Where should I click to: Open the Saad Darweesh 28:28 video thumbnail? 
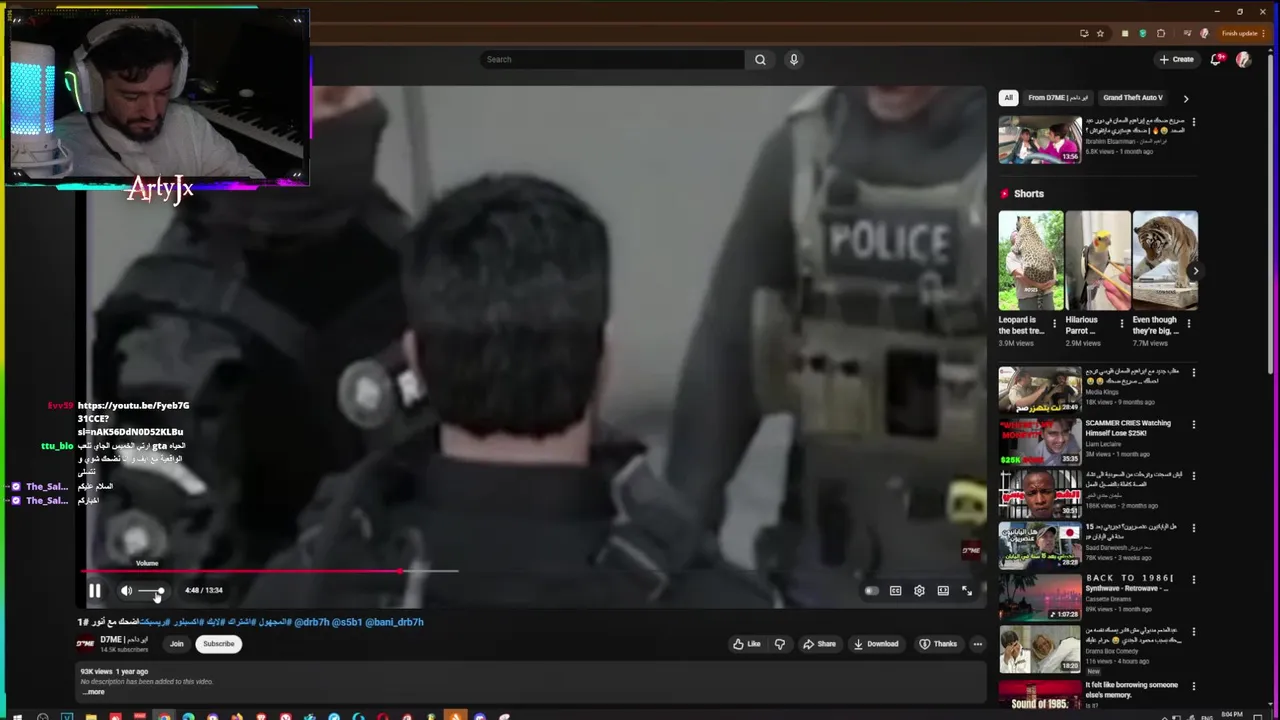point(1040,545)
